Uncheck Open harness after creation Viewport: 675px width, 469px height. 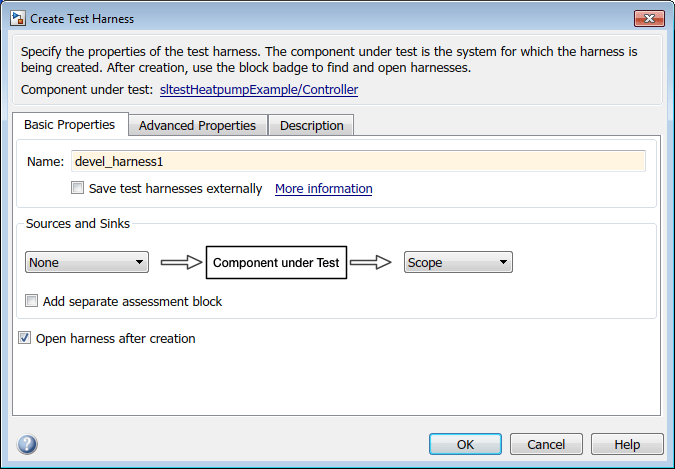coord(25,339)
